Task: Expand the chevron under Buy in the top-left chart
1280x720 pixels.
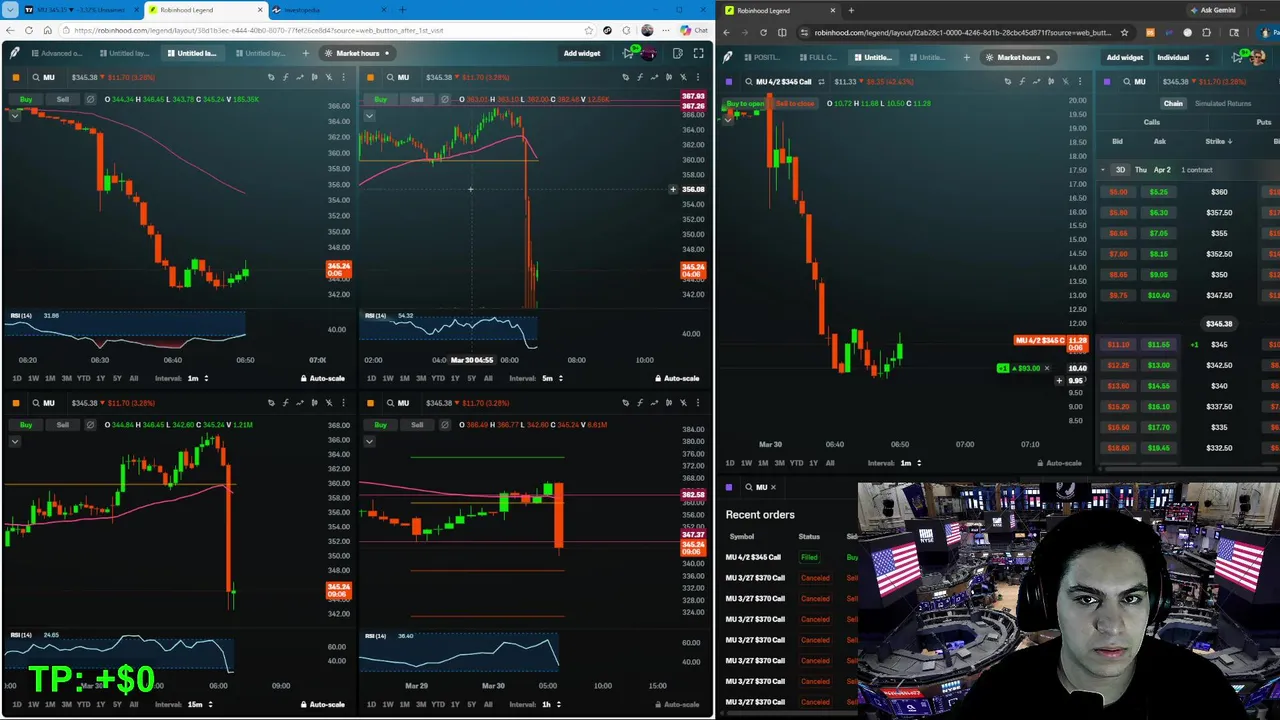Action: 15,115
